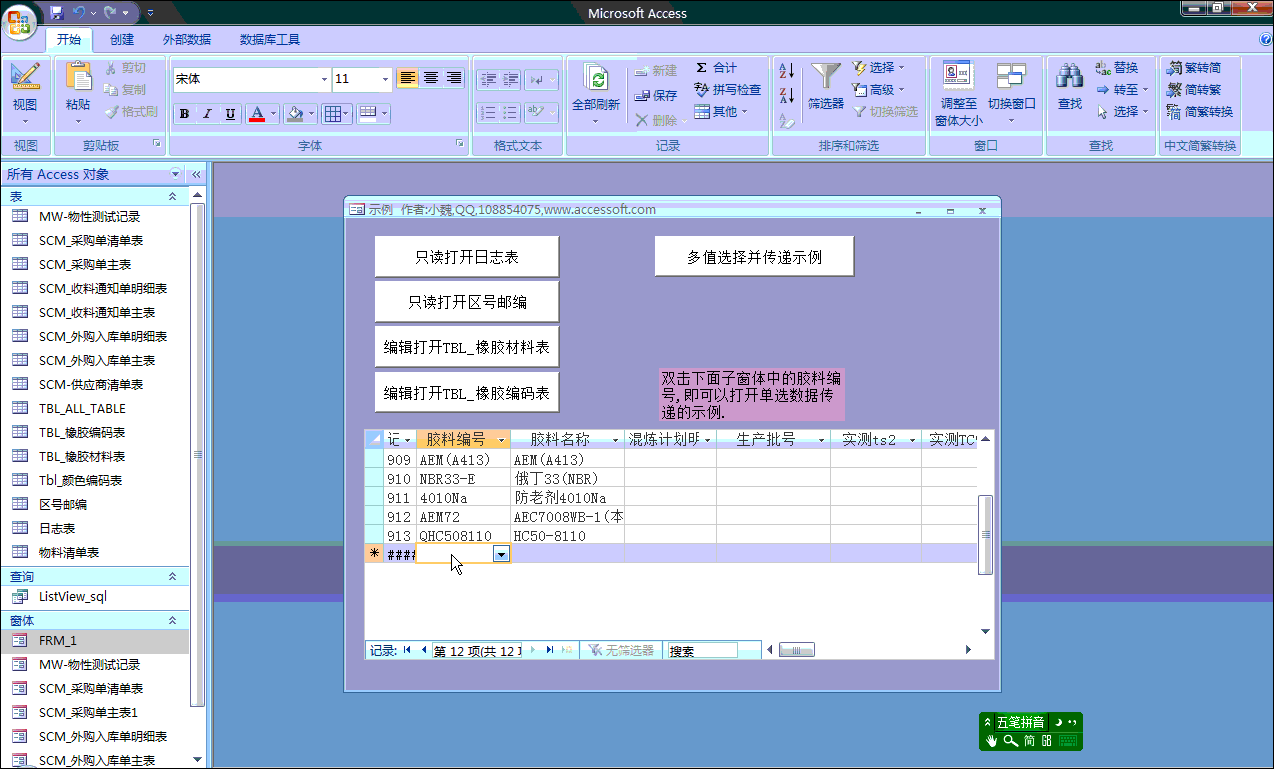Open the 选择 filter selection dropdown
The image size is (1274, 769).
[x=879, y=68]
